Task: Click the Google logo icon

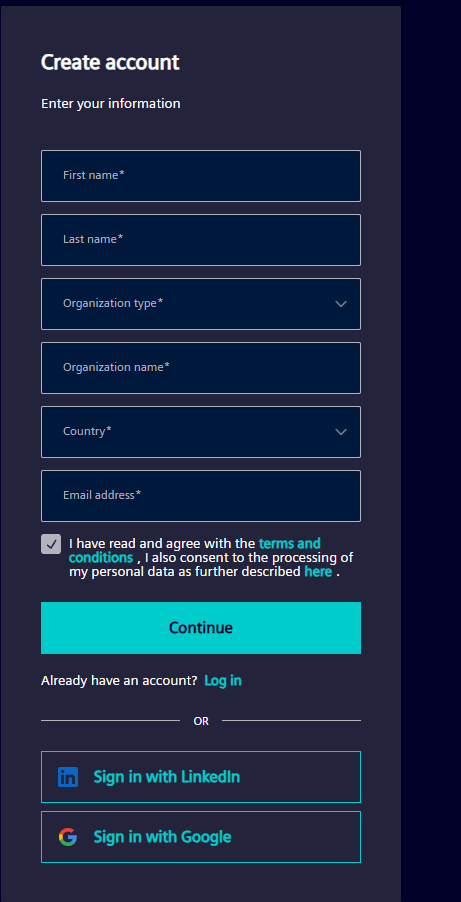Action: coord(68,836)
